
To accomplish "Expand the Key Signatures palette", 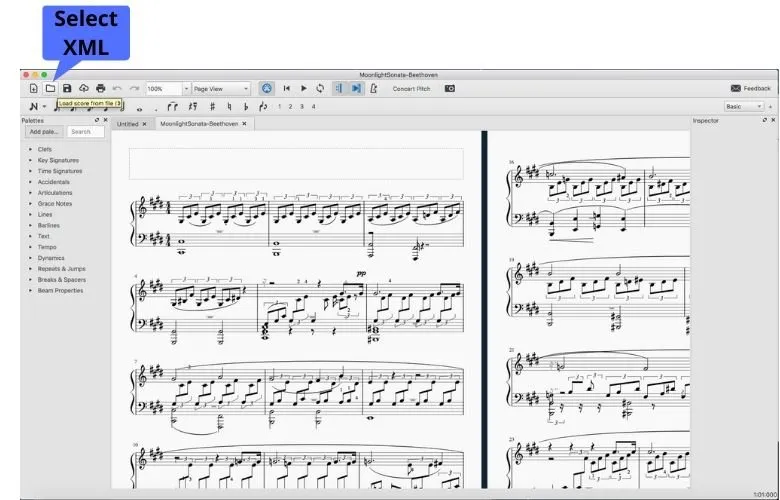I will click(58, 160).
